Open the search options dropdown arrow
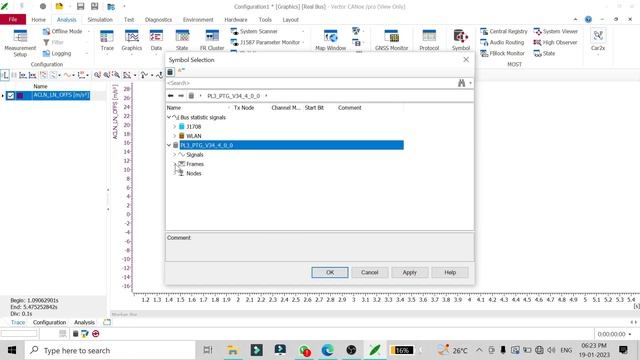The height and width of the screenshot is (360, 640). [470, 83]
